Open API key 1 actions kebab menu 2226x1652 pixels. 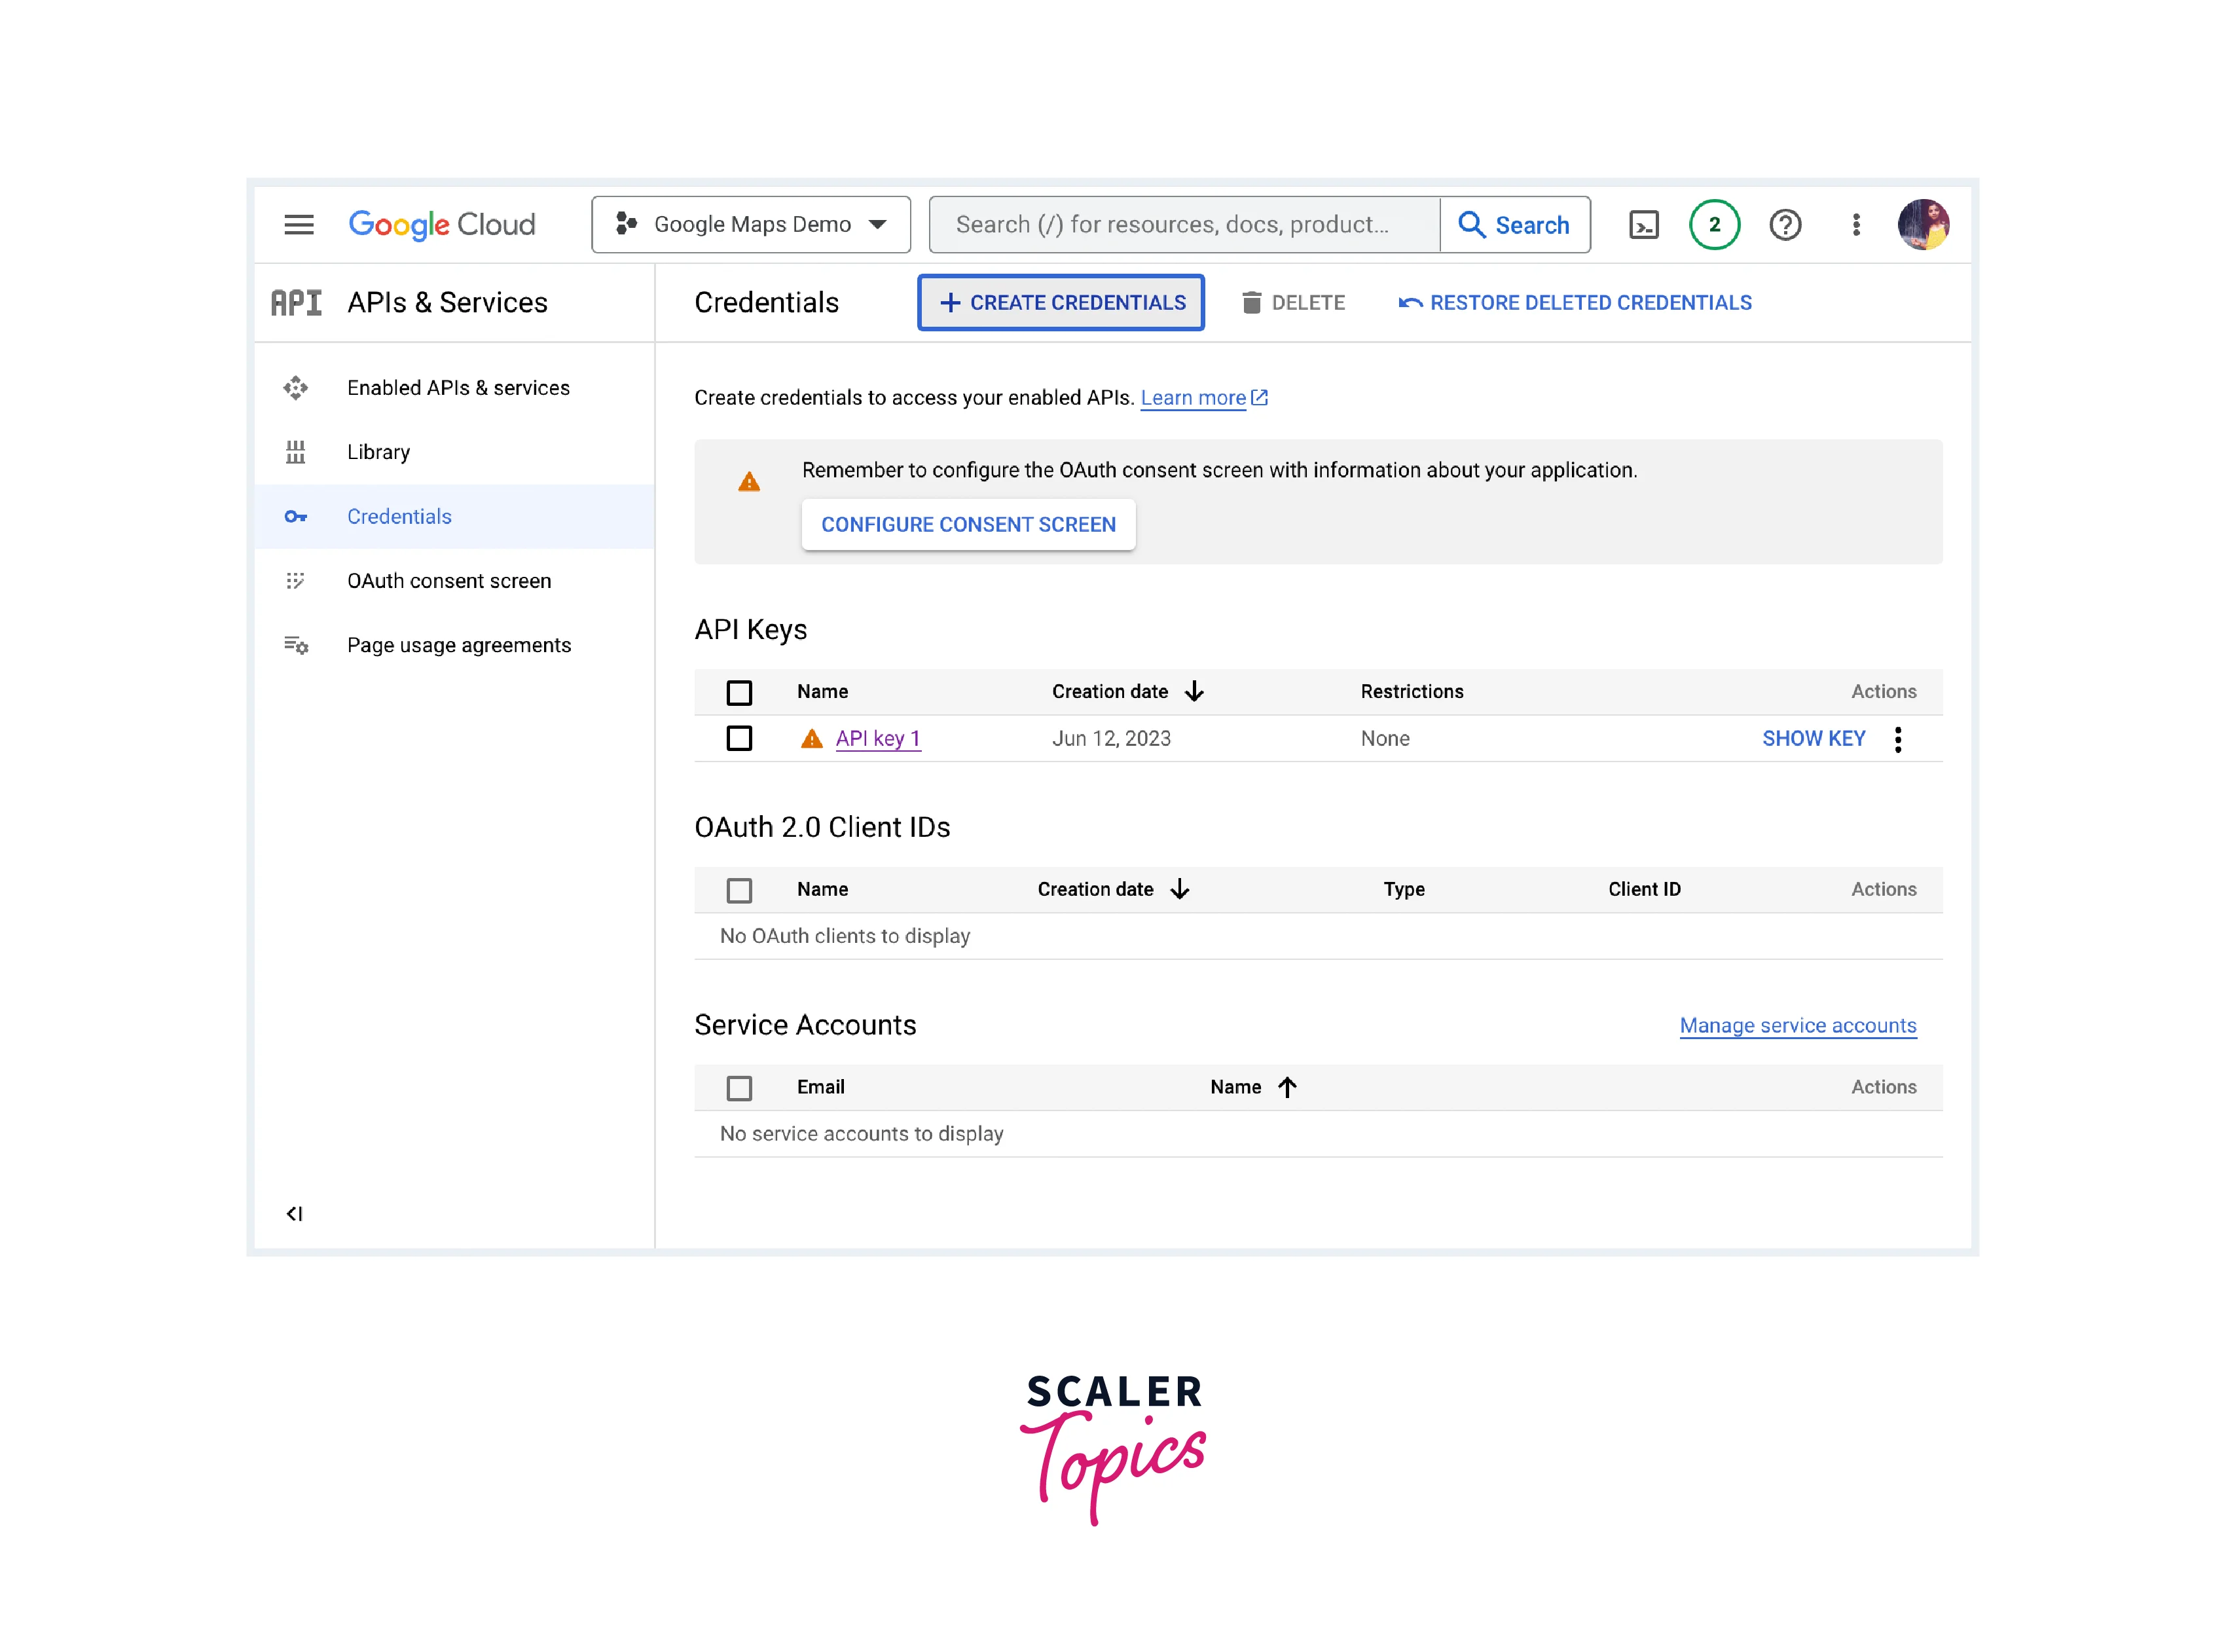pos(1897,739)
